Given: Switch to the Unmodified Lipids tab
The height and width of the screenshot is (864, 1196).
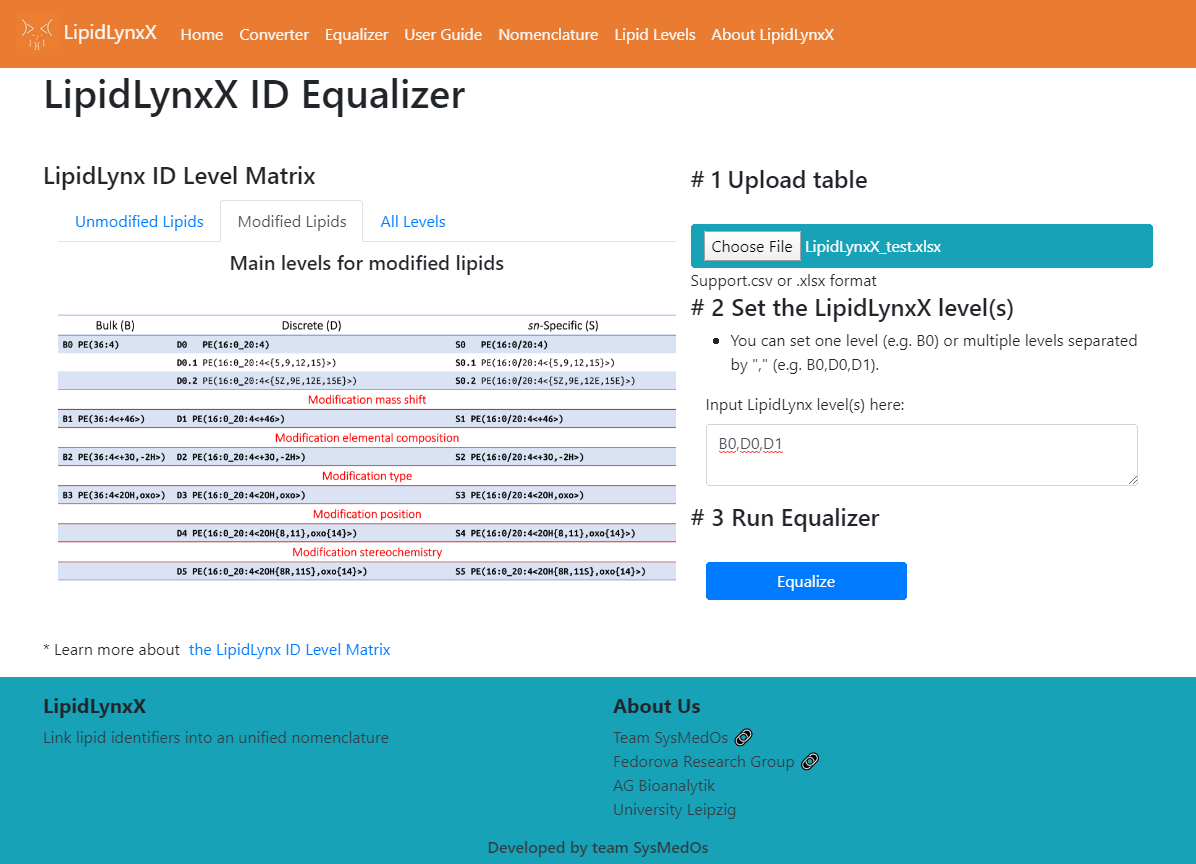Looking at the screenshot, I should tap(139, 221).
